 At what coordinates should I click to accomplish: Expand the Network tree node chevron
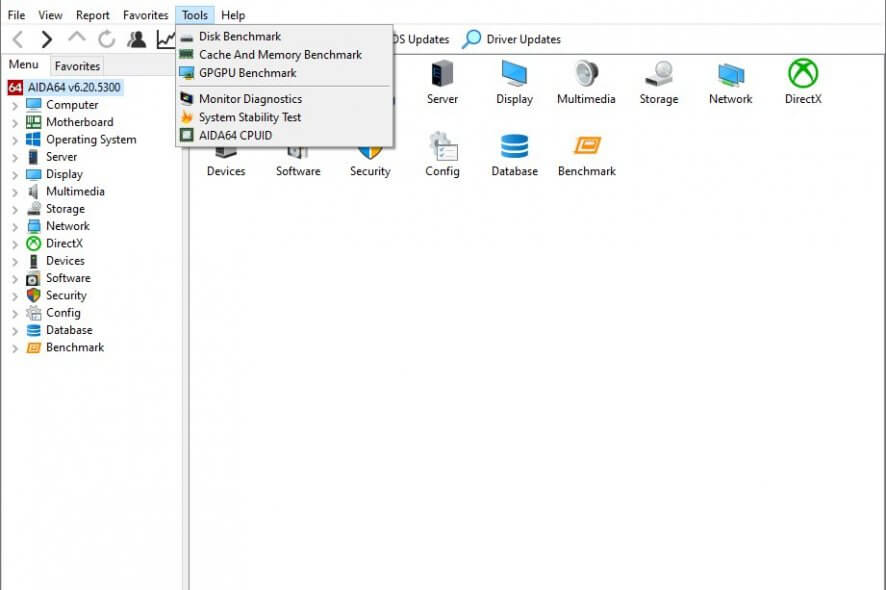point(15,227)
